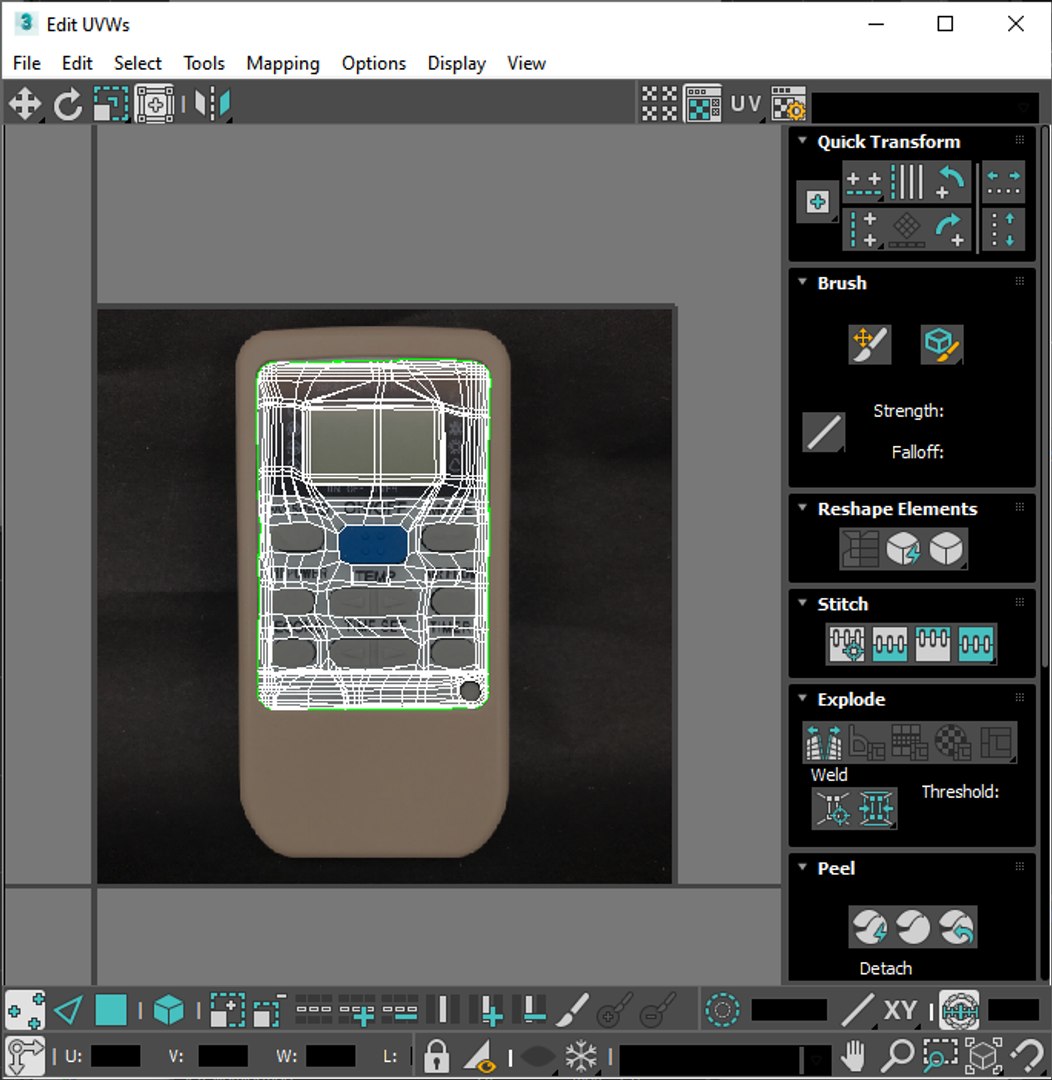Collapse the Reshape Elements rollout
The height and width of the screenshot is (1080, 1052).
coord(802,508)
